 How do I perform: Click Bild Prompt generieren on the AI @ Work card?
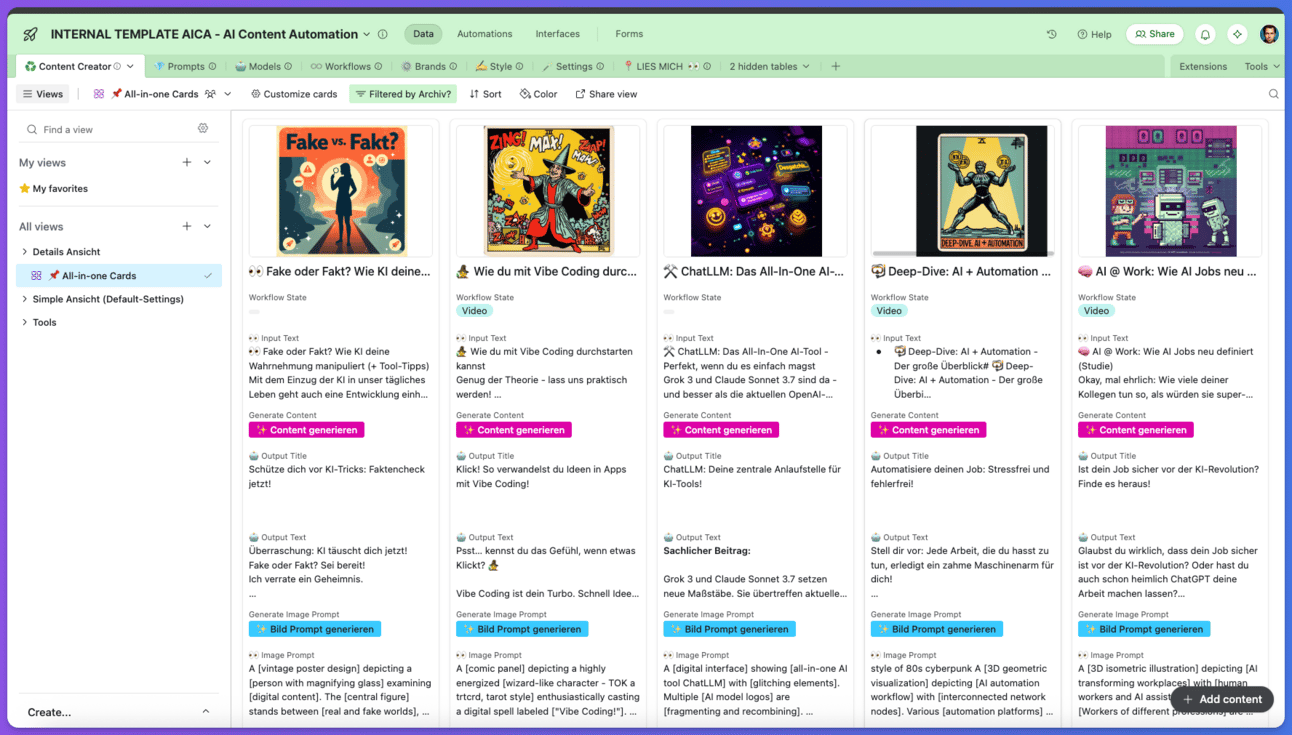click(1144, 629)
